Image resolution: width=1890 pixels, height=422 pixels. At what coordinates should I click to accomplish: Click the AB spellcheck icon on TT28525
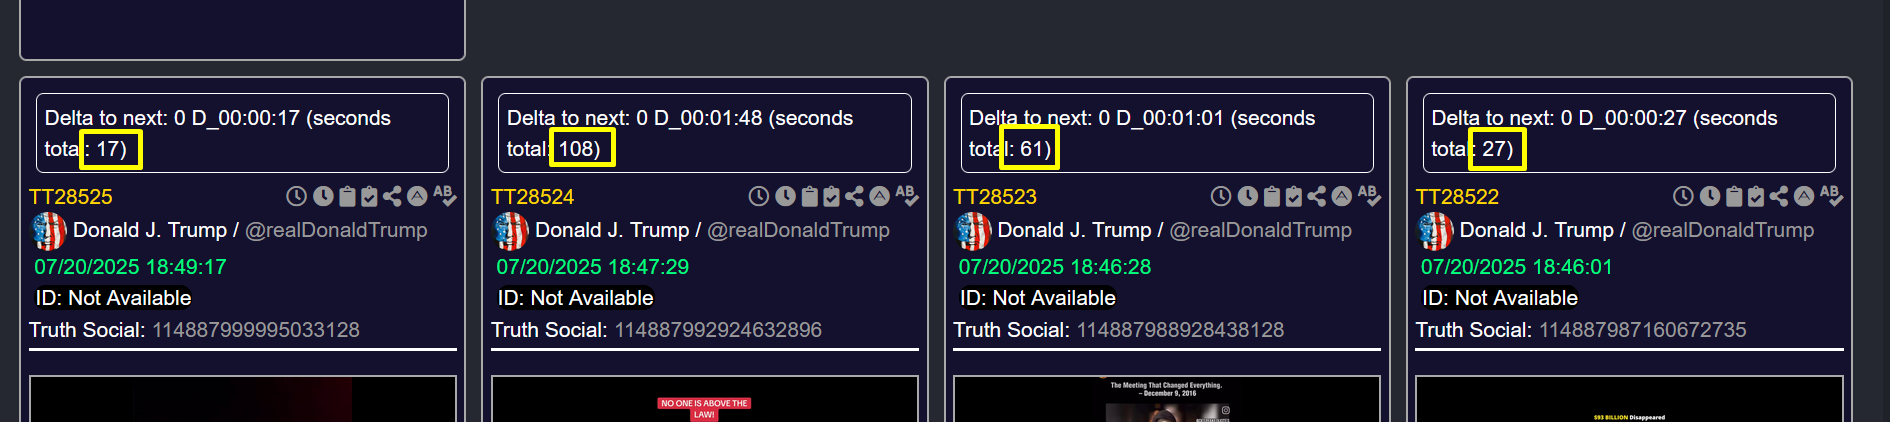[445, 195]
